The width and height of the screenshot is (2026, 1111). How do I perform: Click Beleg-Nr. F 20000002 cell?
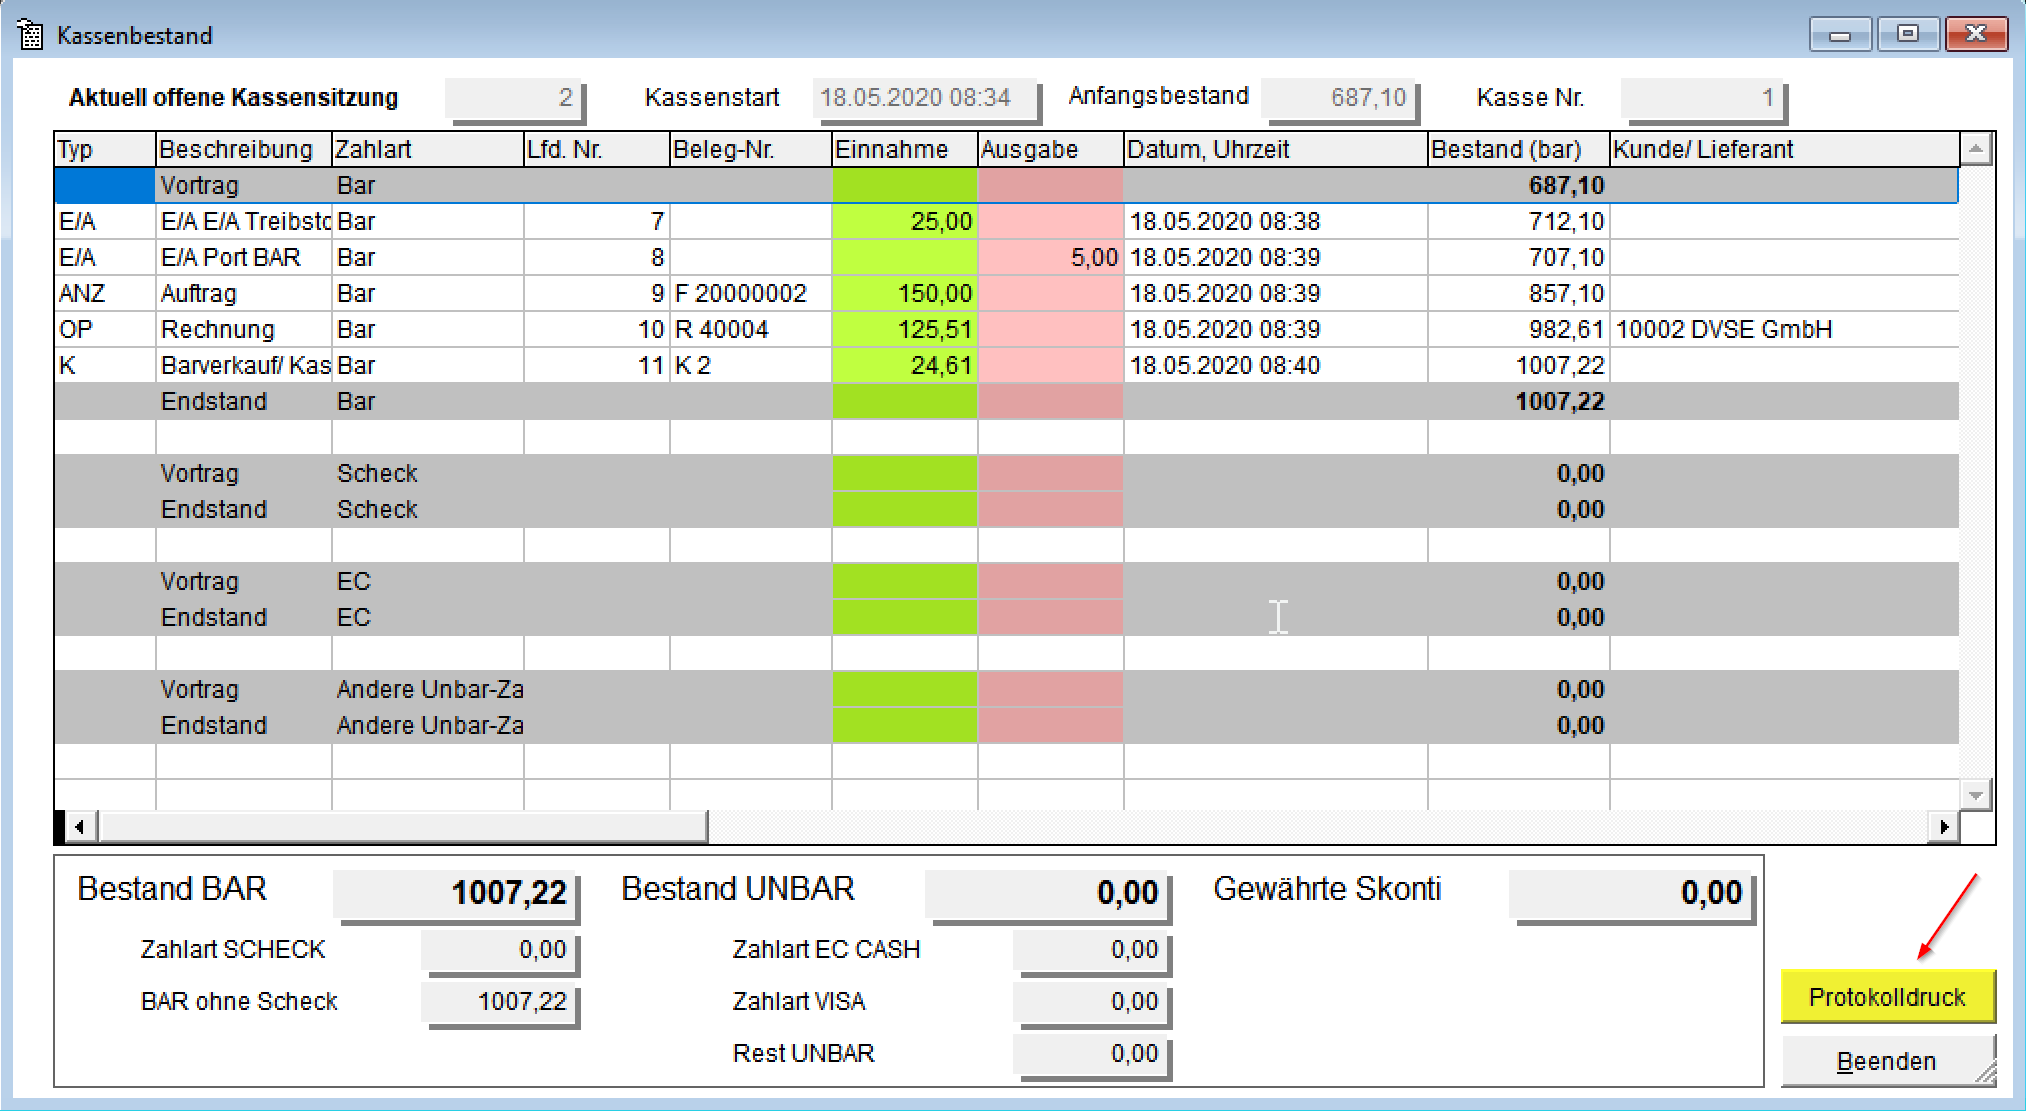click(x=751, y=293)
